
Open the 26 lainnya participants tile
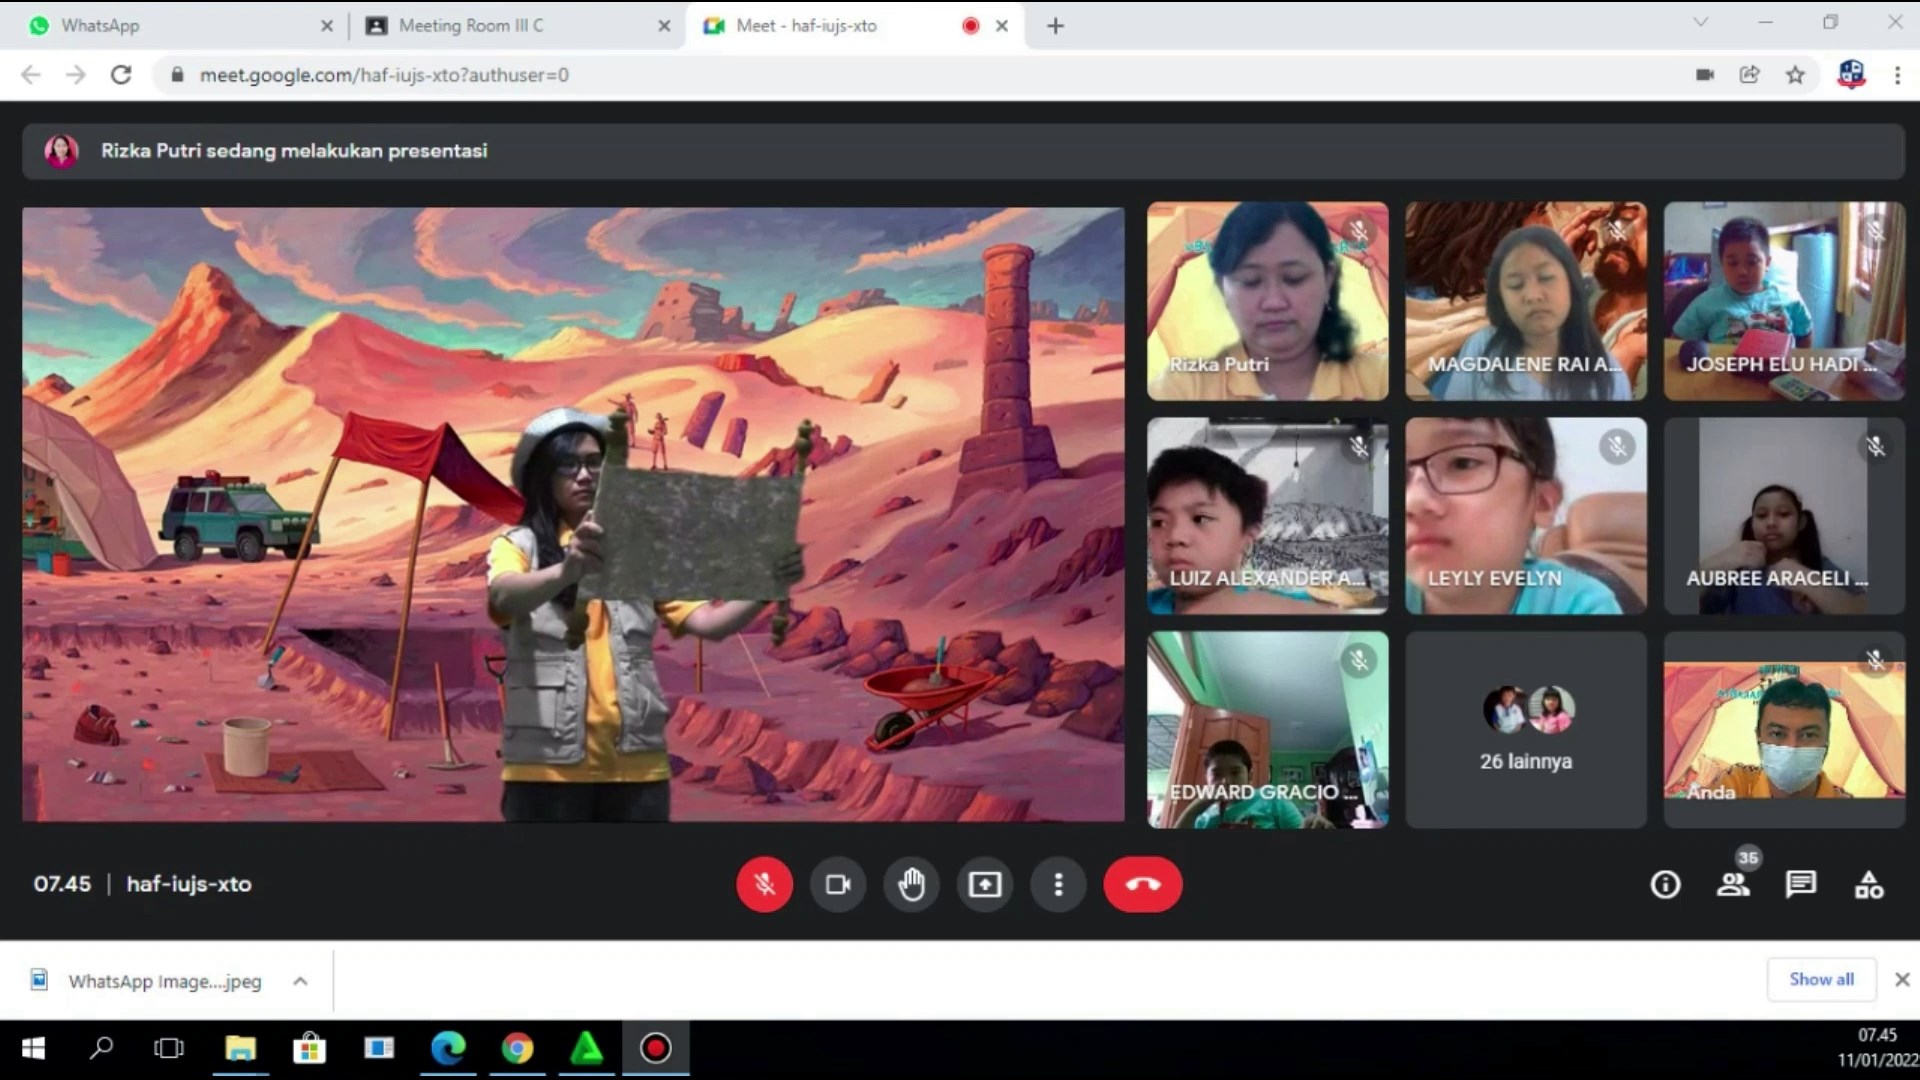coord(1525,730)
